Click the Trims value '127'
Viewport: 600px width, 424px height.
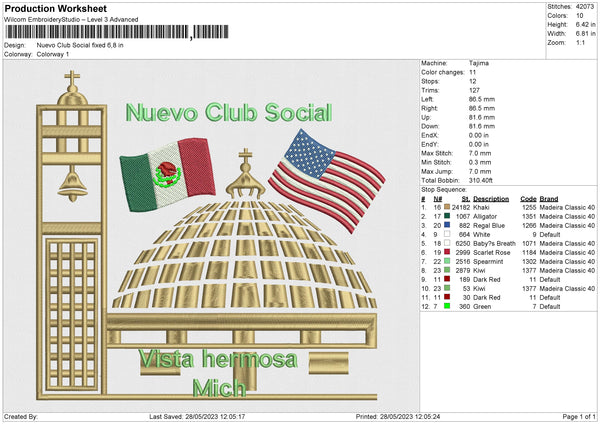coord(474,90)
